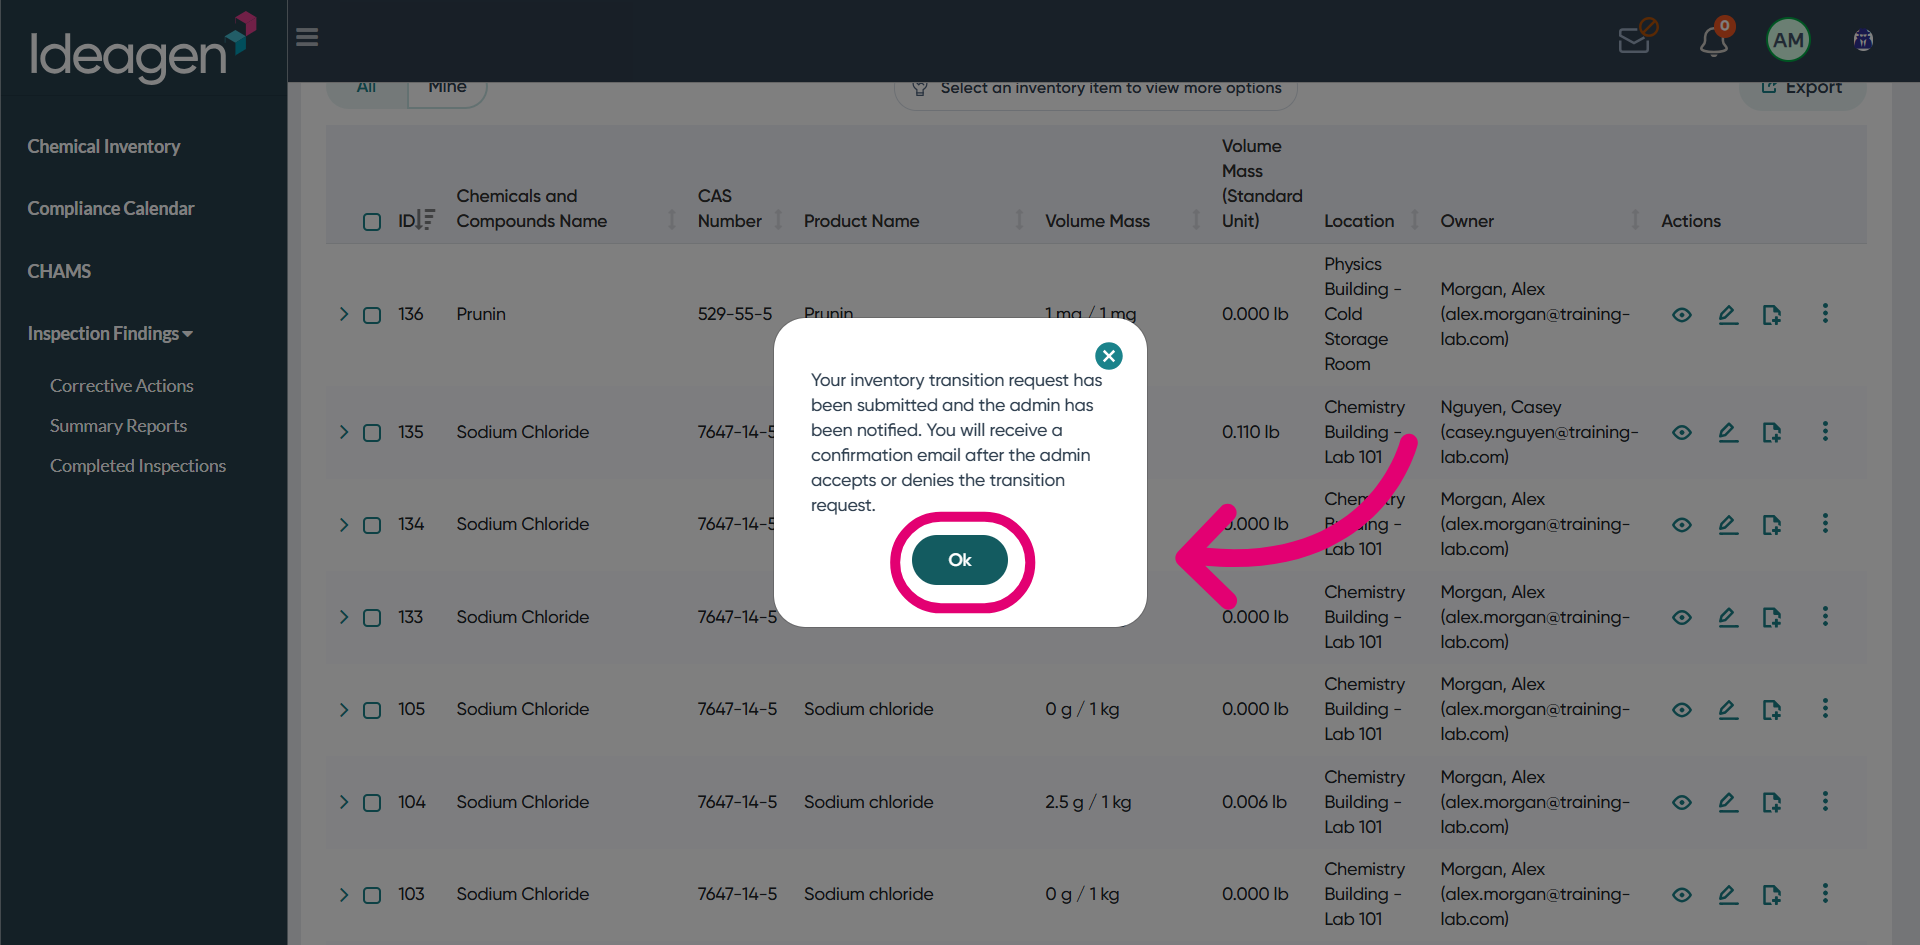
Task: Open more actions menu for row 133
Action: tap(1825, 616)
